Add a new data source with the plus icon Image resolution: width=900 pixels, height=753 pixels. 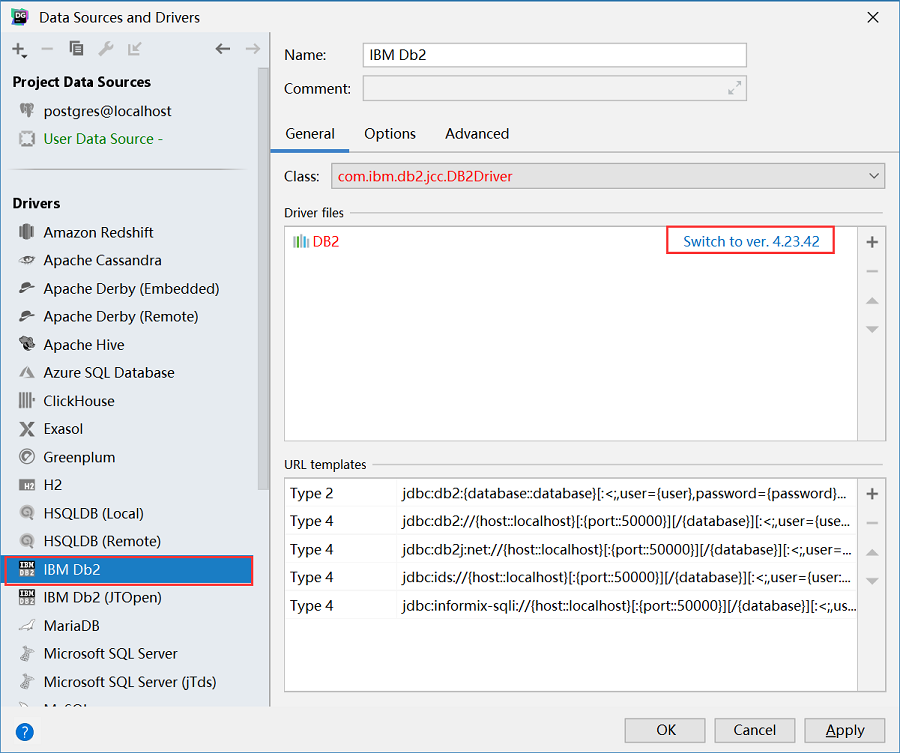[x=16, y=48]
